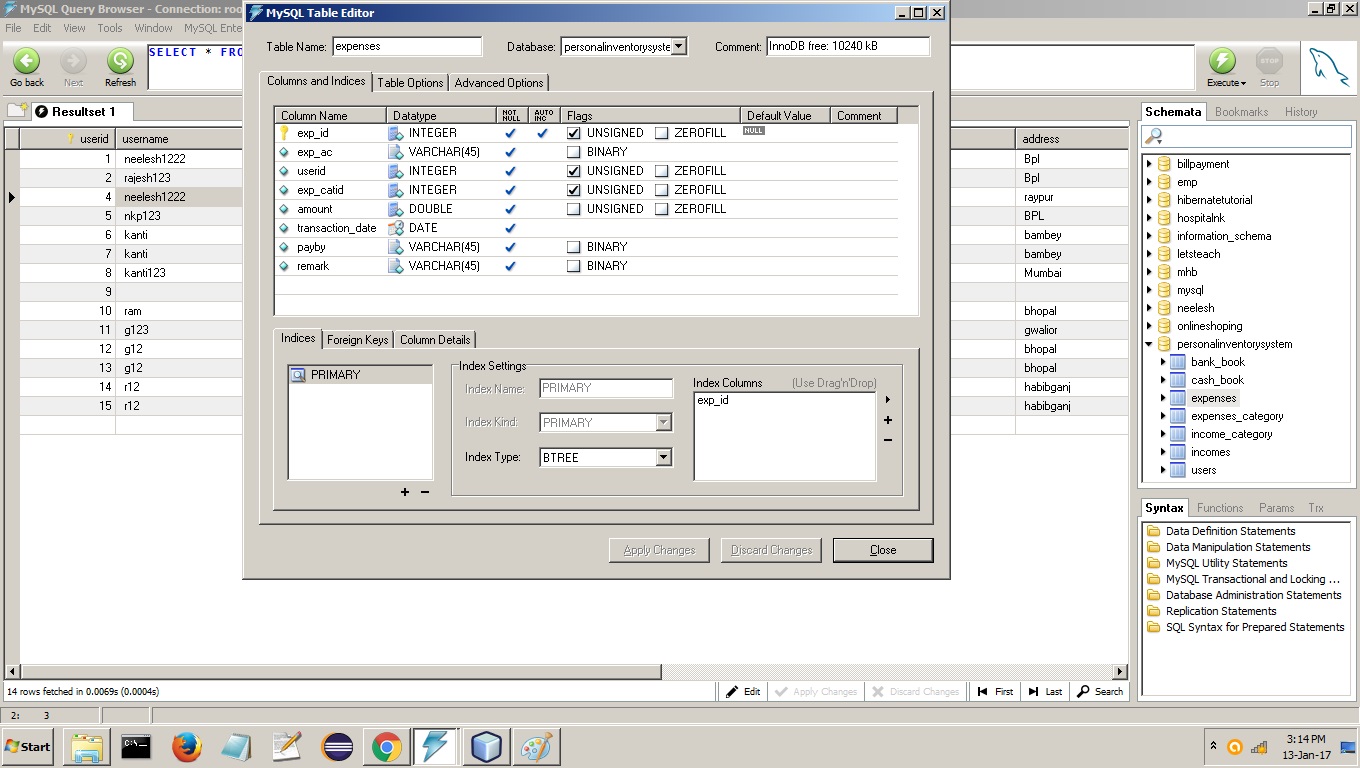Switch to the Bookmarks tab
The width and height of the screenshot is (1360, 768).
1241,112
